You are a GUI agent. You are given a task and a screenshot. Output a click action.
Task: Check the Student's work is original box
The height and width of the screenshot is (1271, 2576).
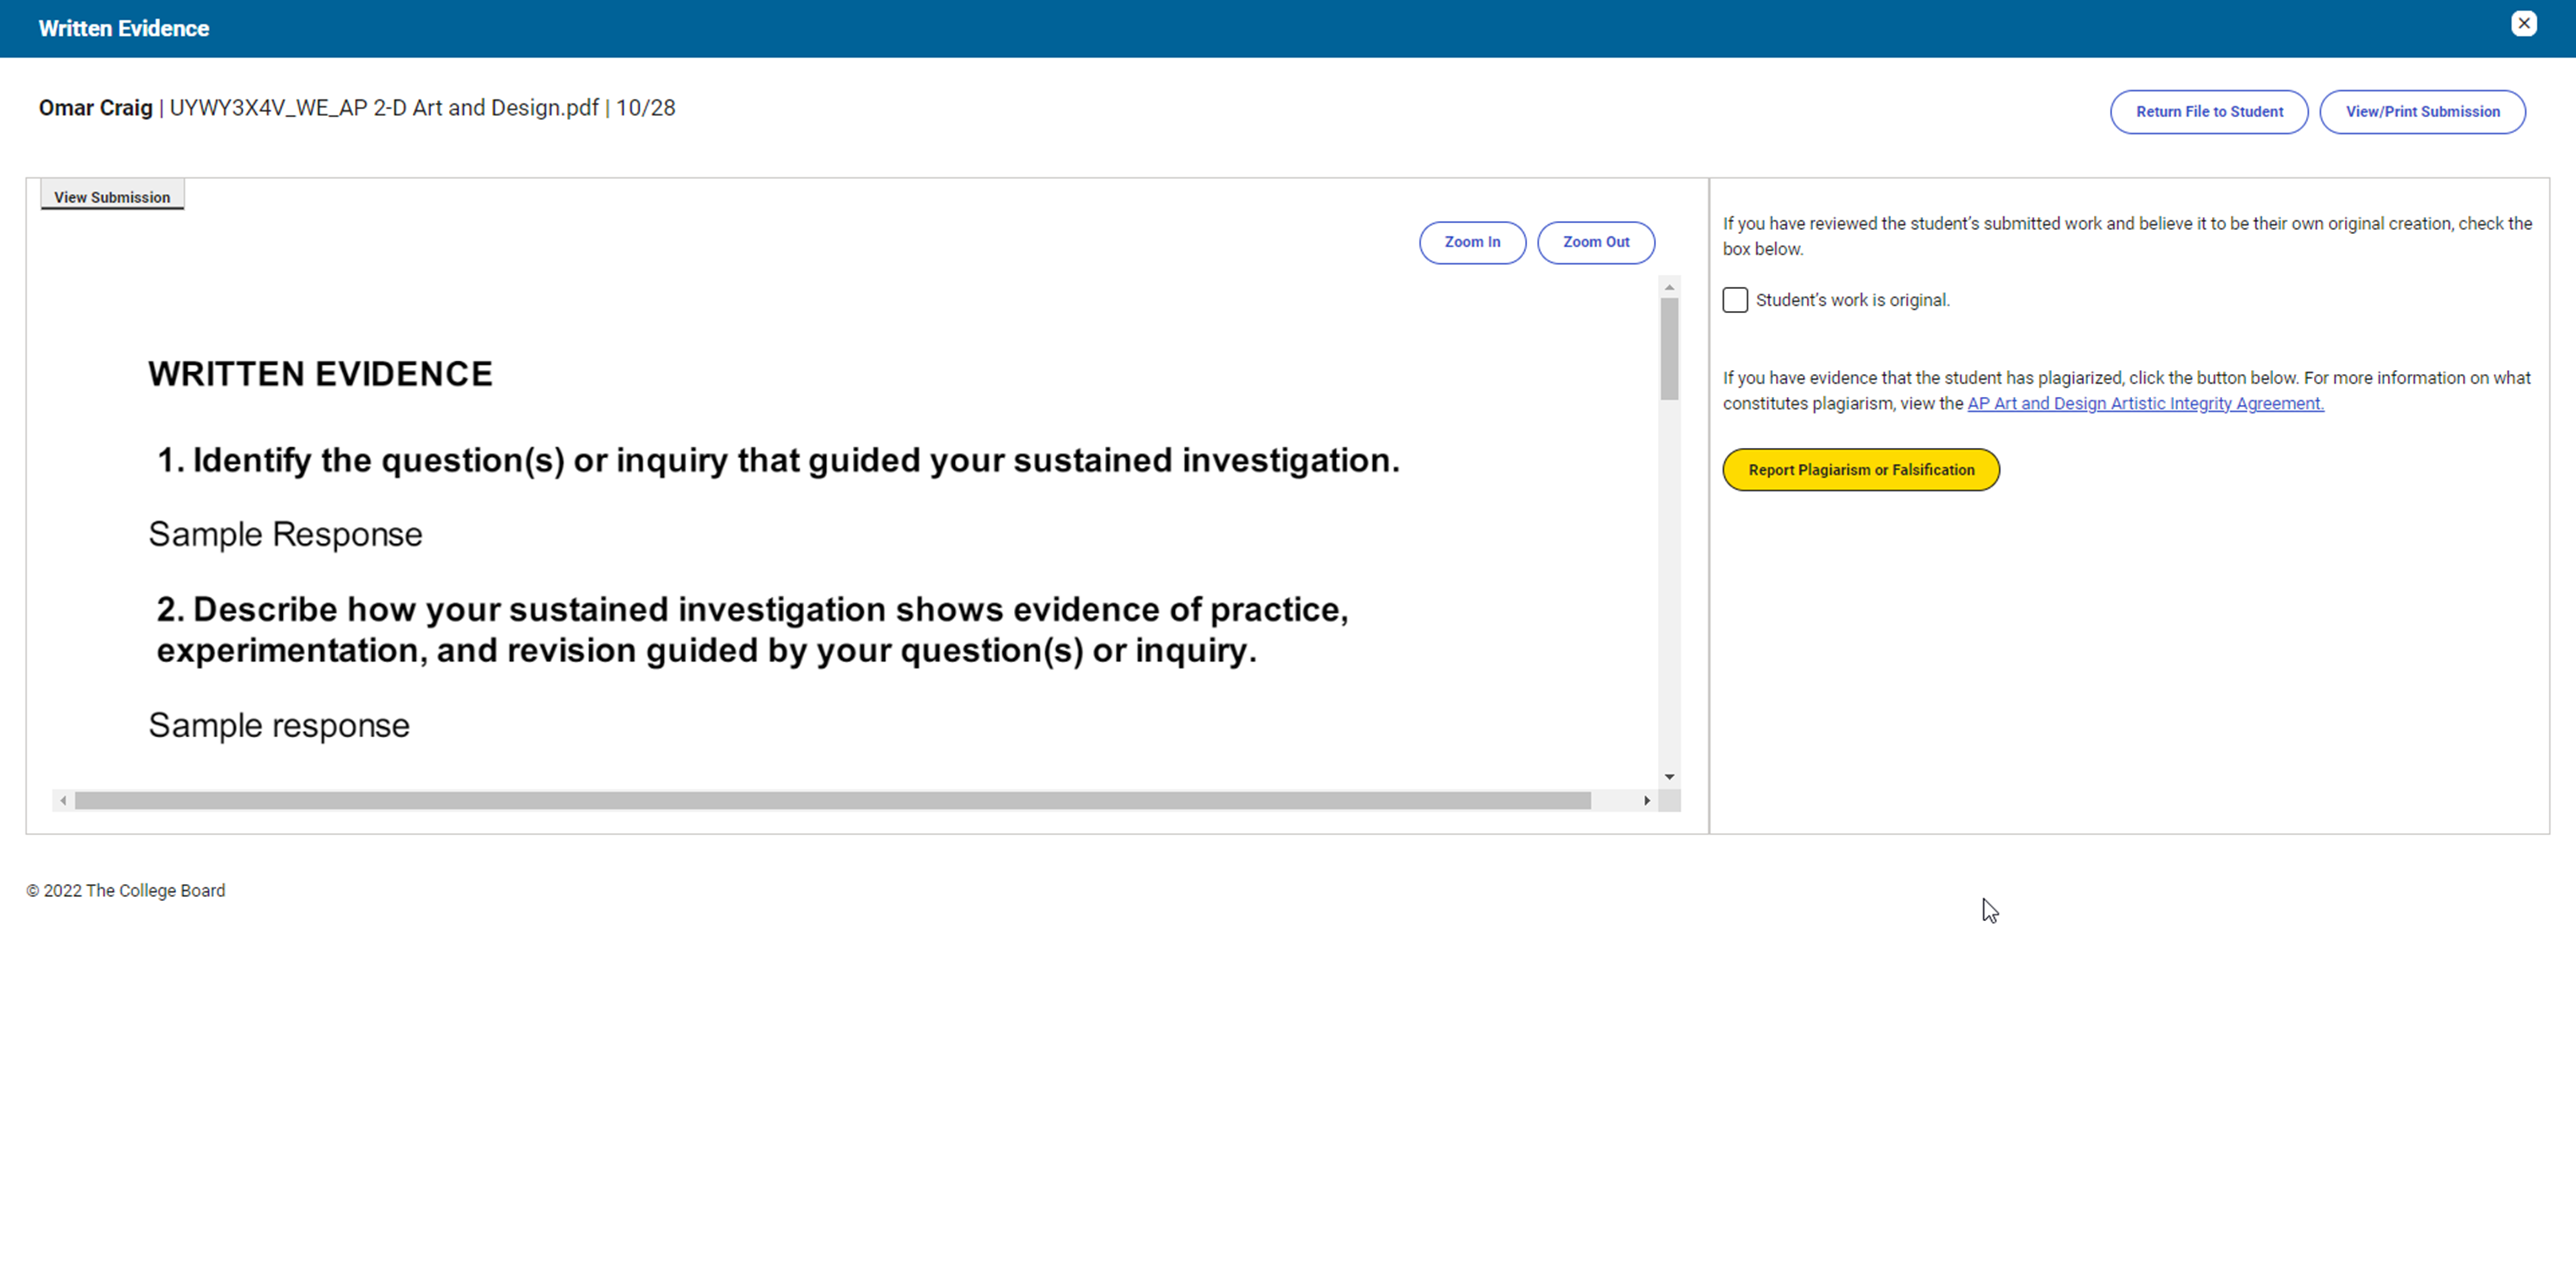click(1735, 300)
